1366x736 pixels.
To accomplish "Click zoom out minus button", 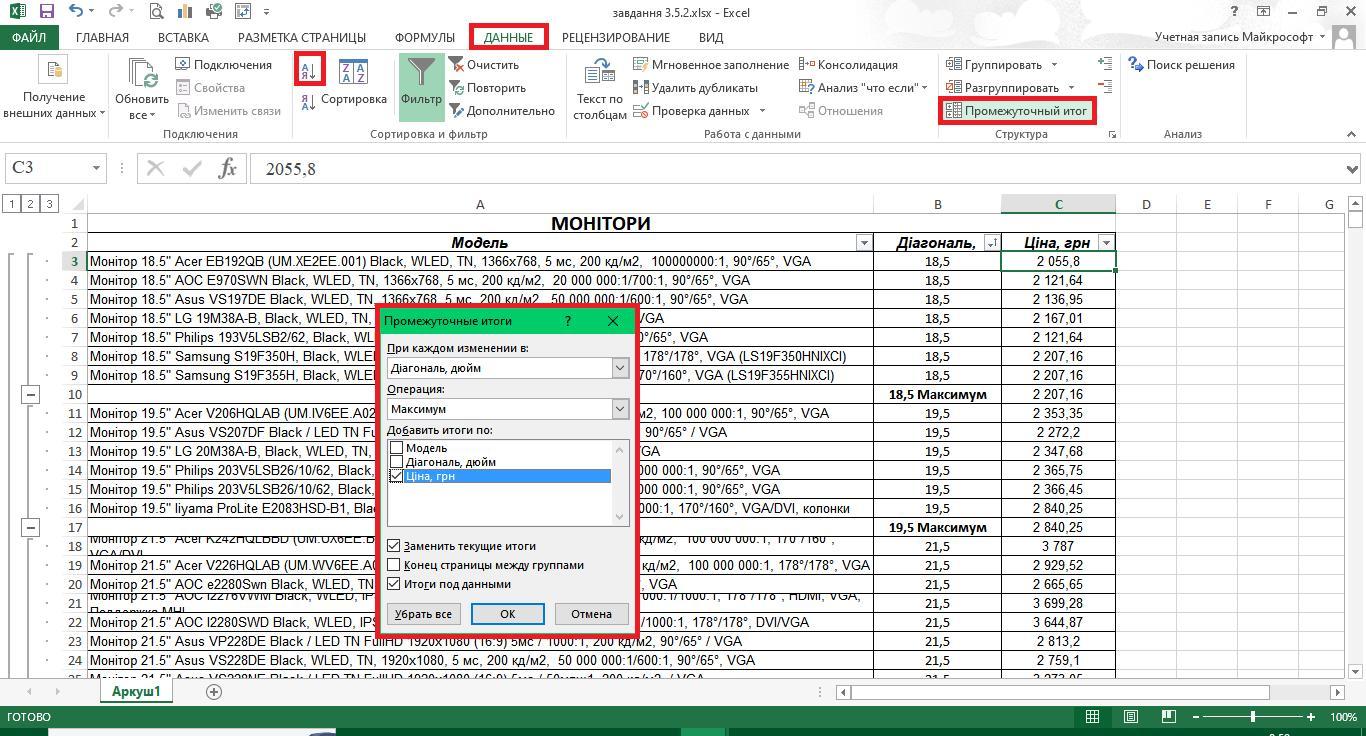I will pos(1195,717).
